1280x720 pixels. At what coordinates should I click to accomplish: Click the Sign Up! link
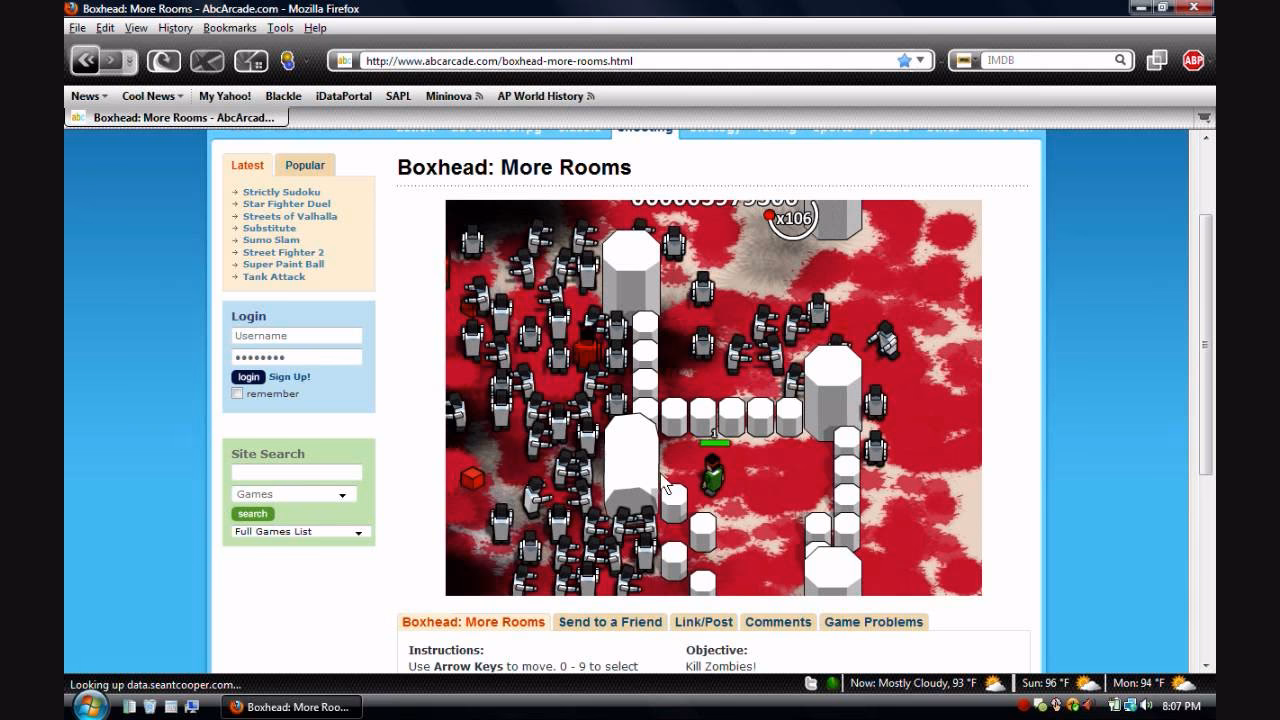click(290, 377)
